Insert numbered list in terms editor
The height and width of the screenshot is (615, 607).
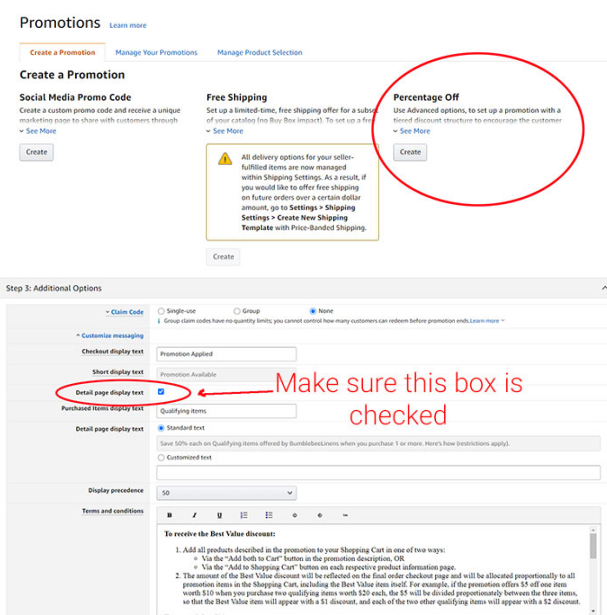(244, 515)
